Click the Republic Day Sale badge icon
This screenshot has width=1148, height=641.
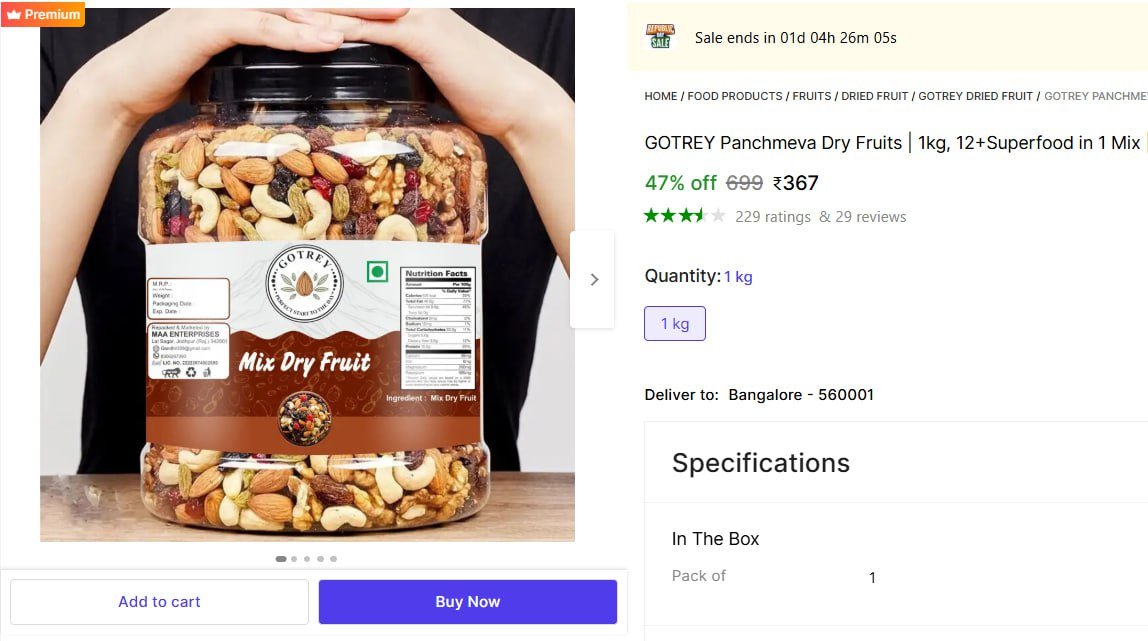point(660,37)
